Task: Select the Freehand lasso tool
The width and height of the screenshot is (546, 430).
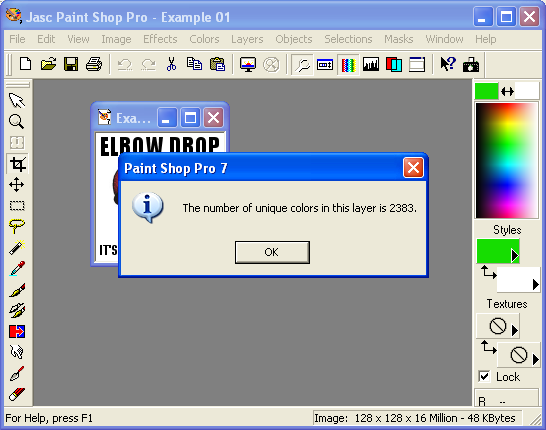Action: pyautogui.click(x=17, y=226)
